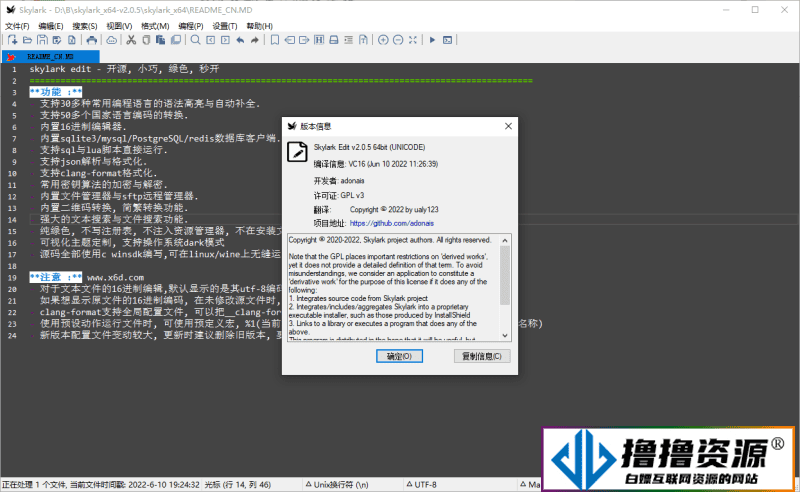This screenshot has height=492, width=800.
Task: Click the redo arrow icon
Action: (255, 40)
